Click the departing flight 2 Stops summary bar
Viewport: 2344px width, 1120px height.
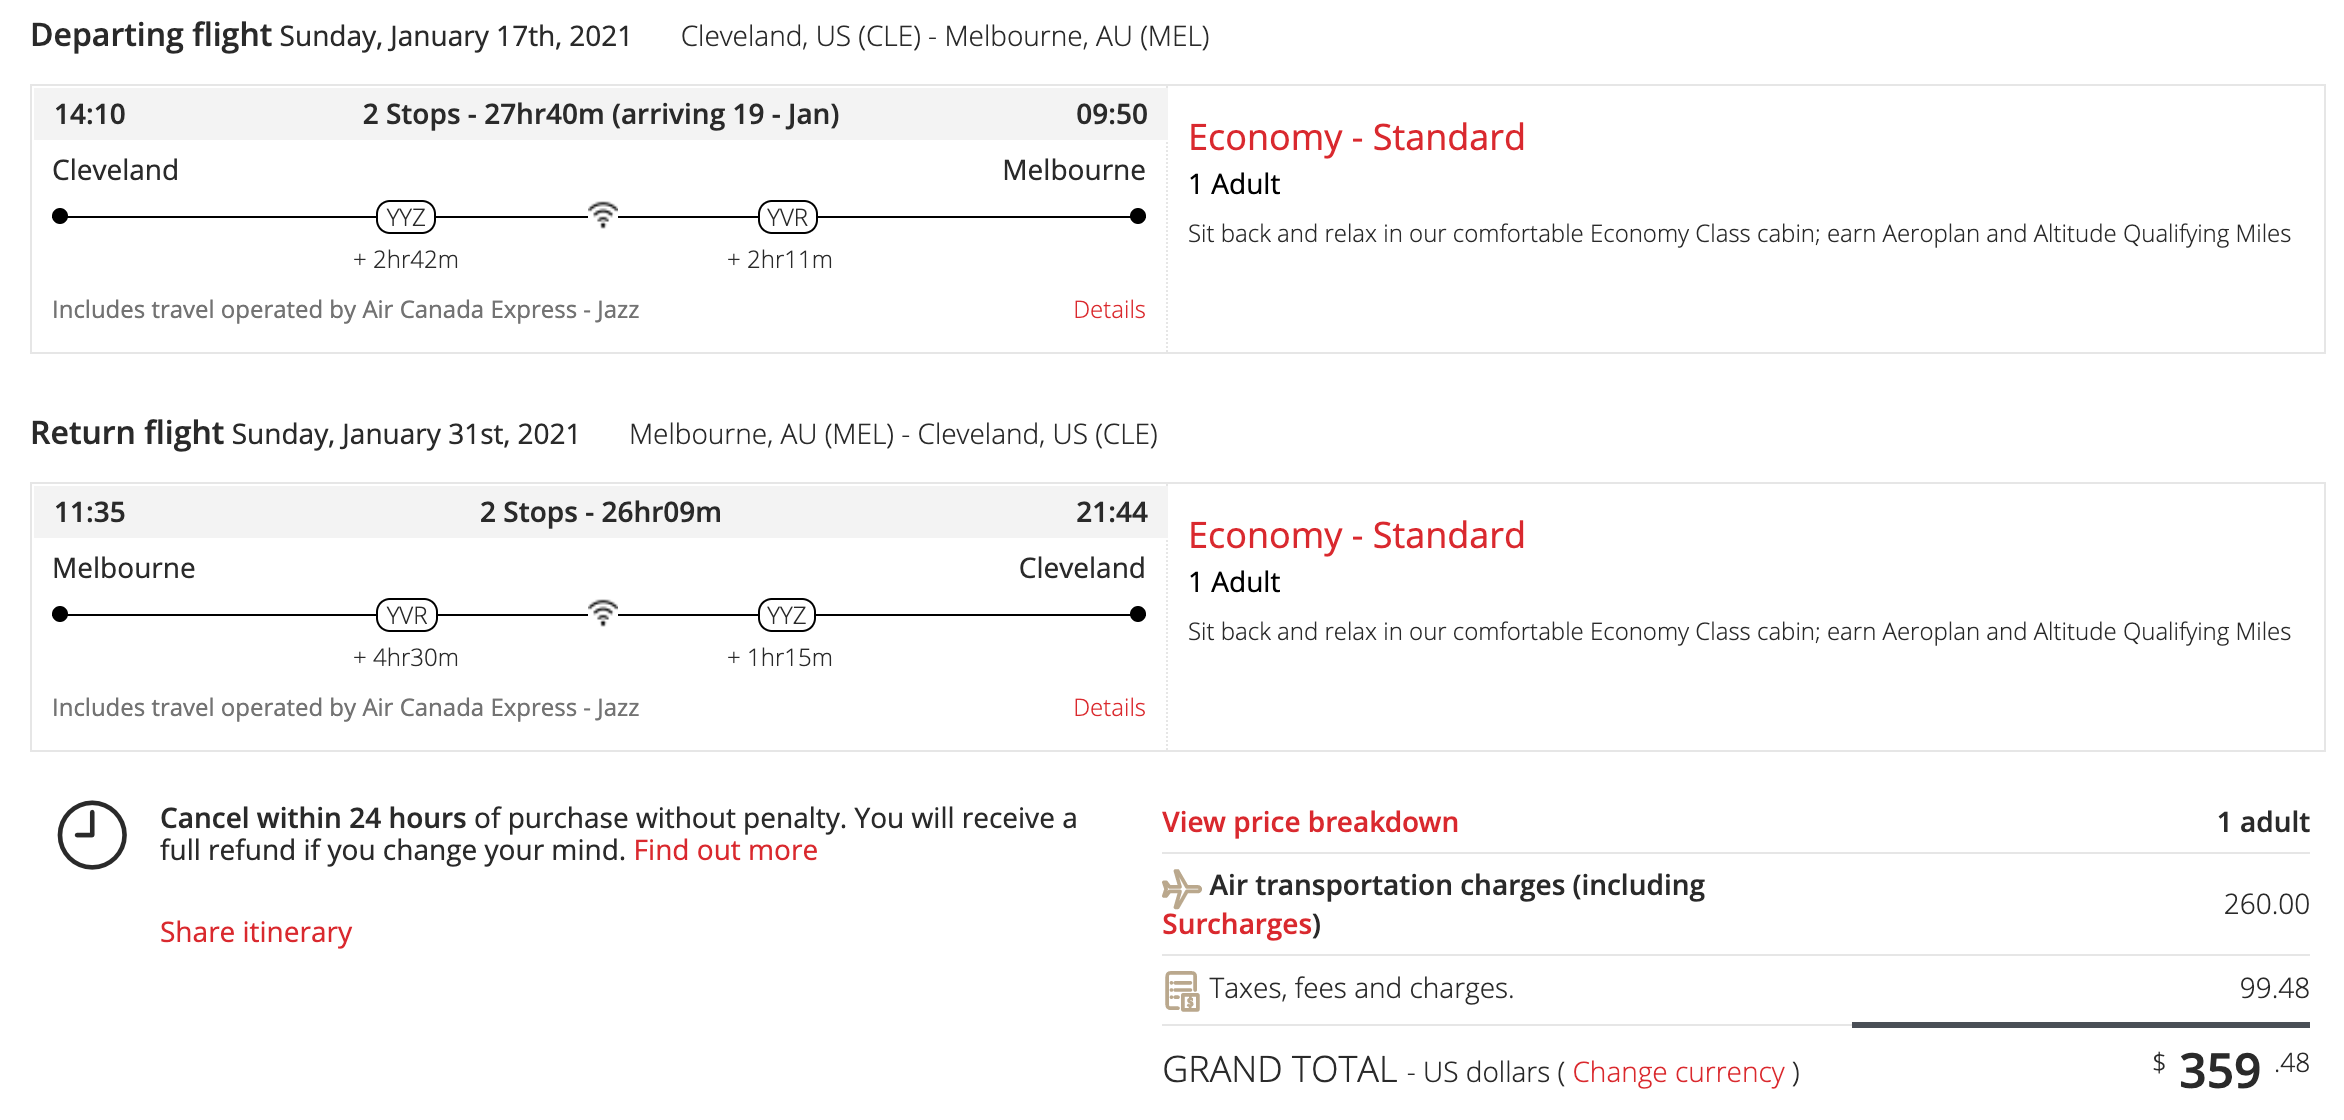pyautogui.click(x=600, y=114)
